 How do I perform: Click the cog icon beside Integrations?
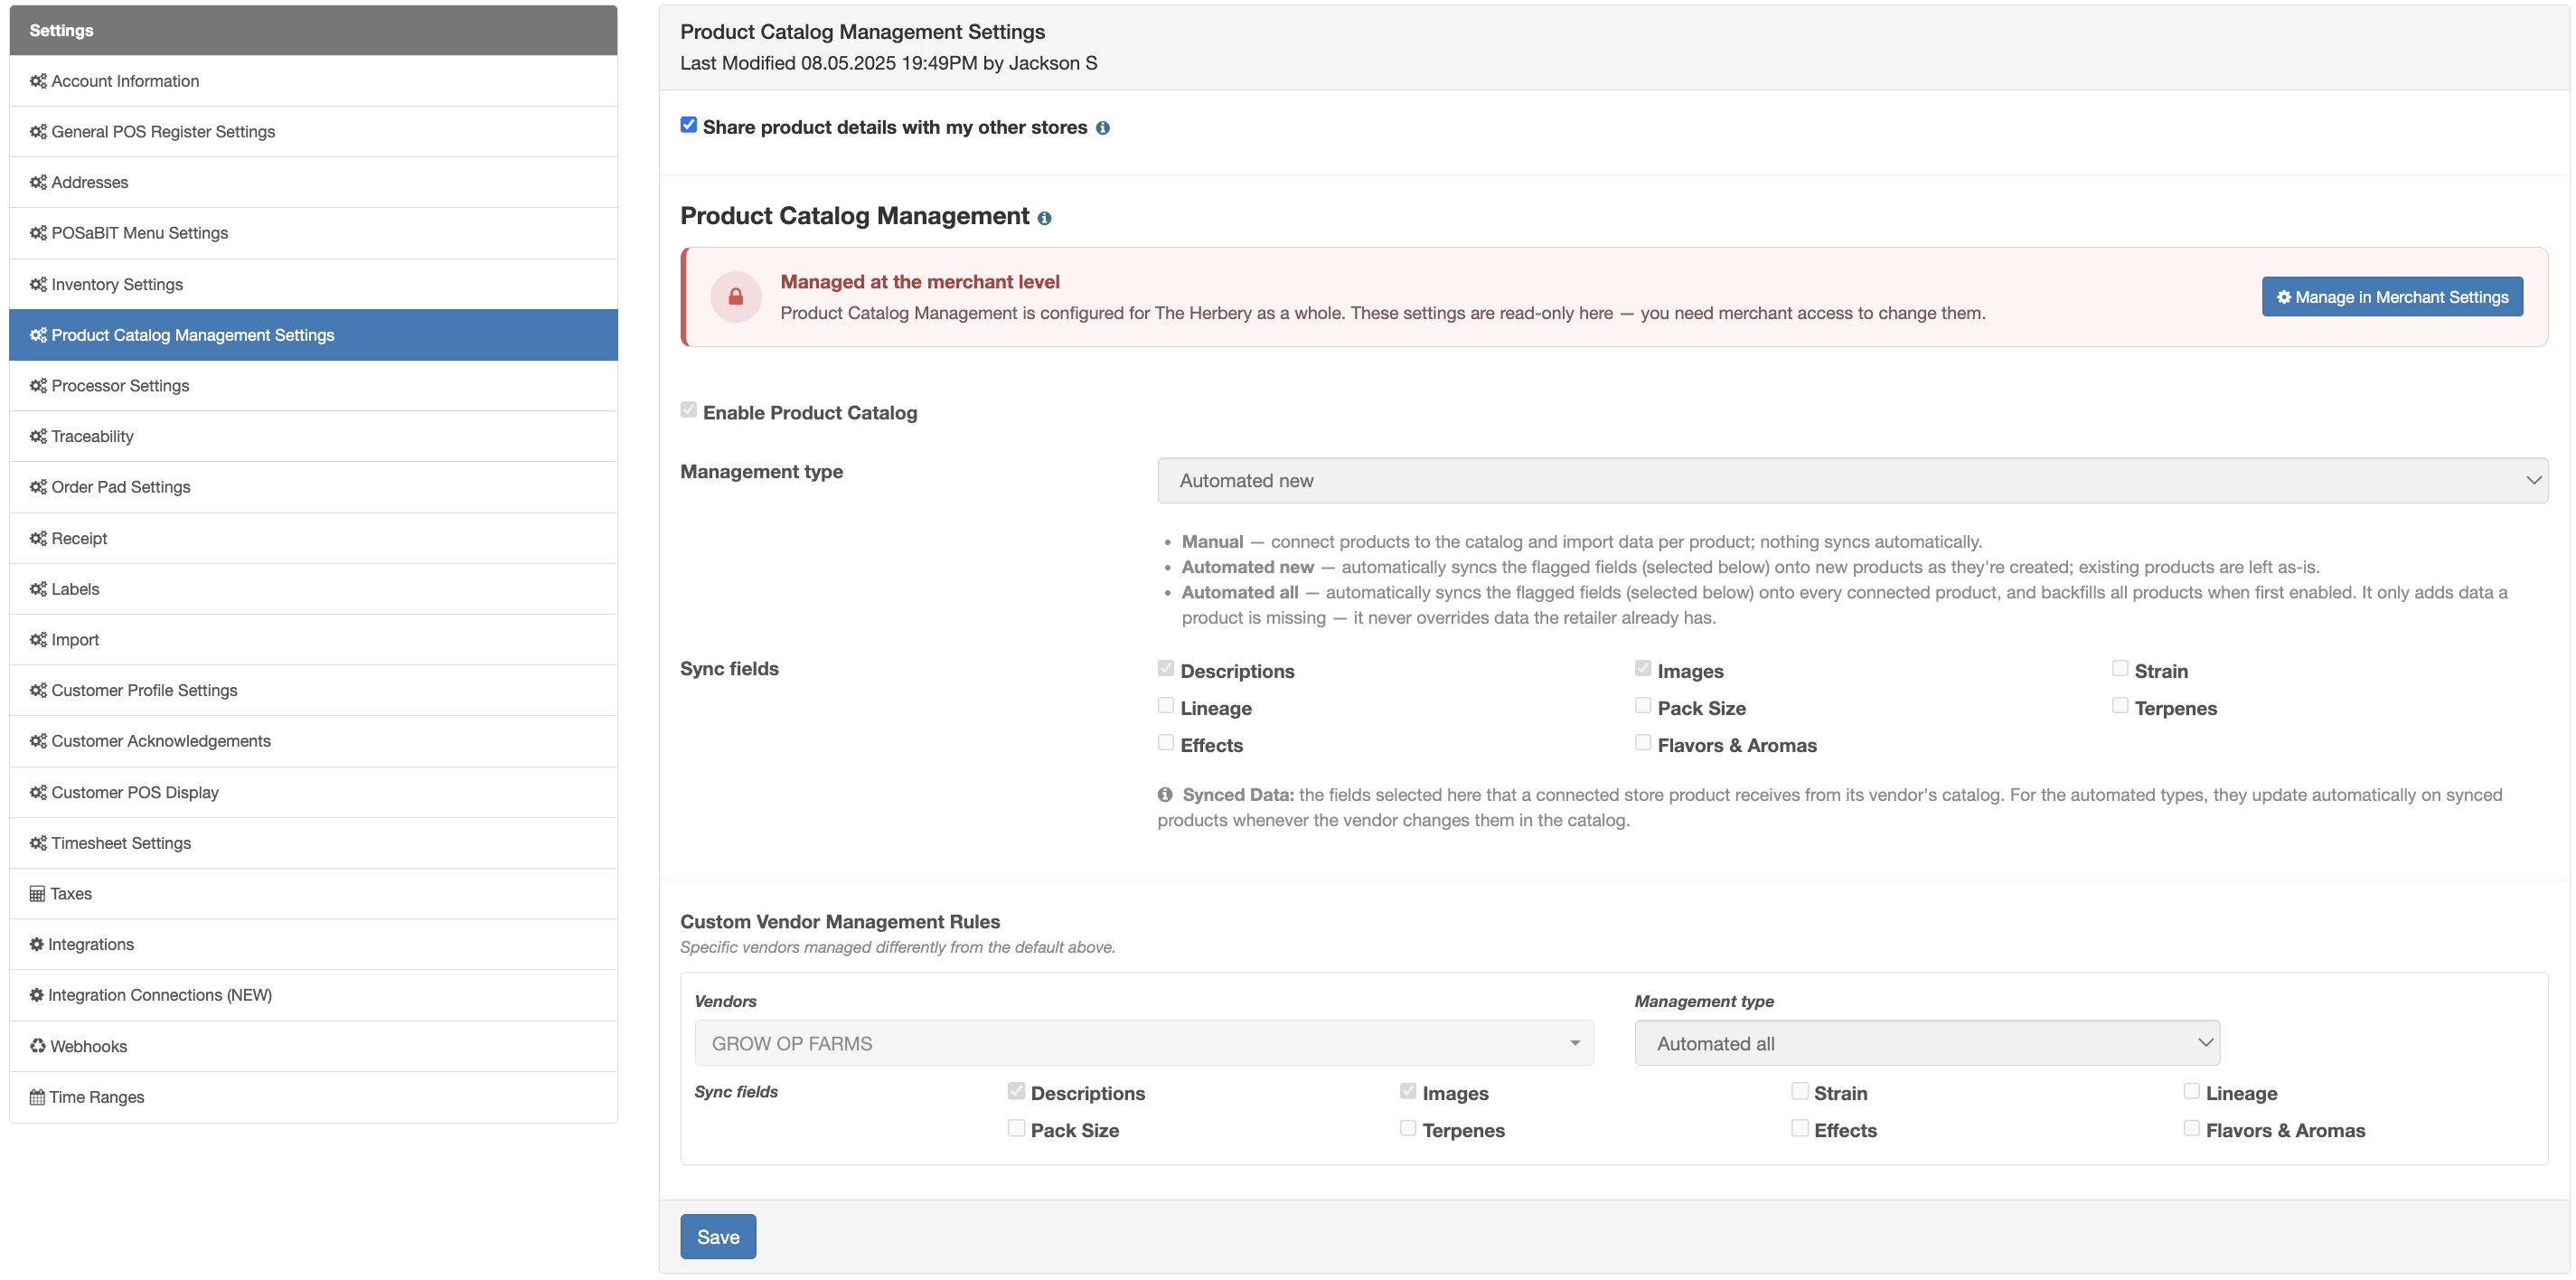point(36,944)
